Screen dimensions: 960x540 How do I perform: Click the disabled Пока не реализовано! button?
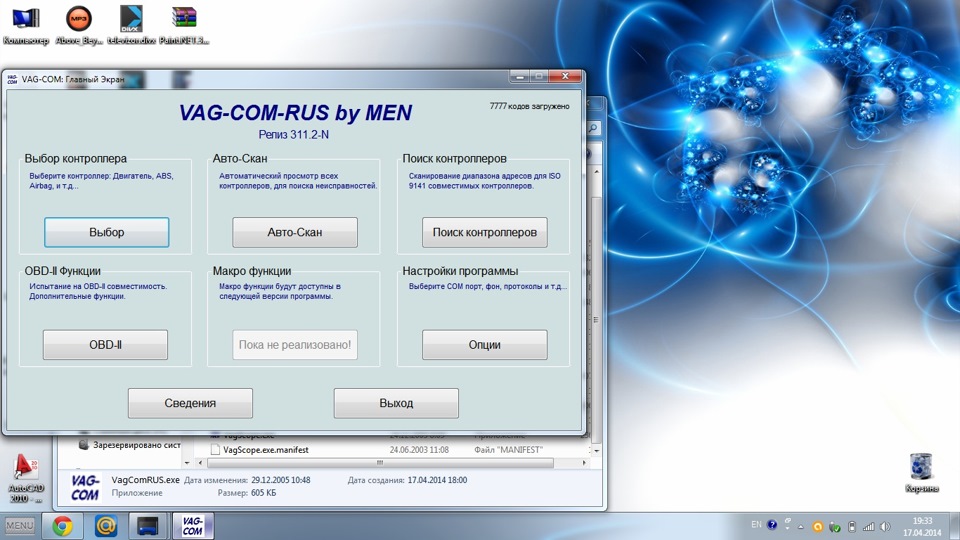tap(294, 345)
